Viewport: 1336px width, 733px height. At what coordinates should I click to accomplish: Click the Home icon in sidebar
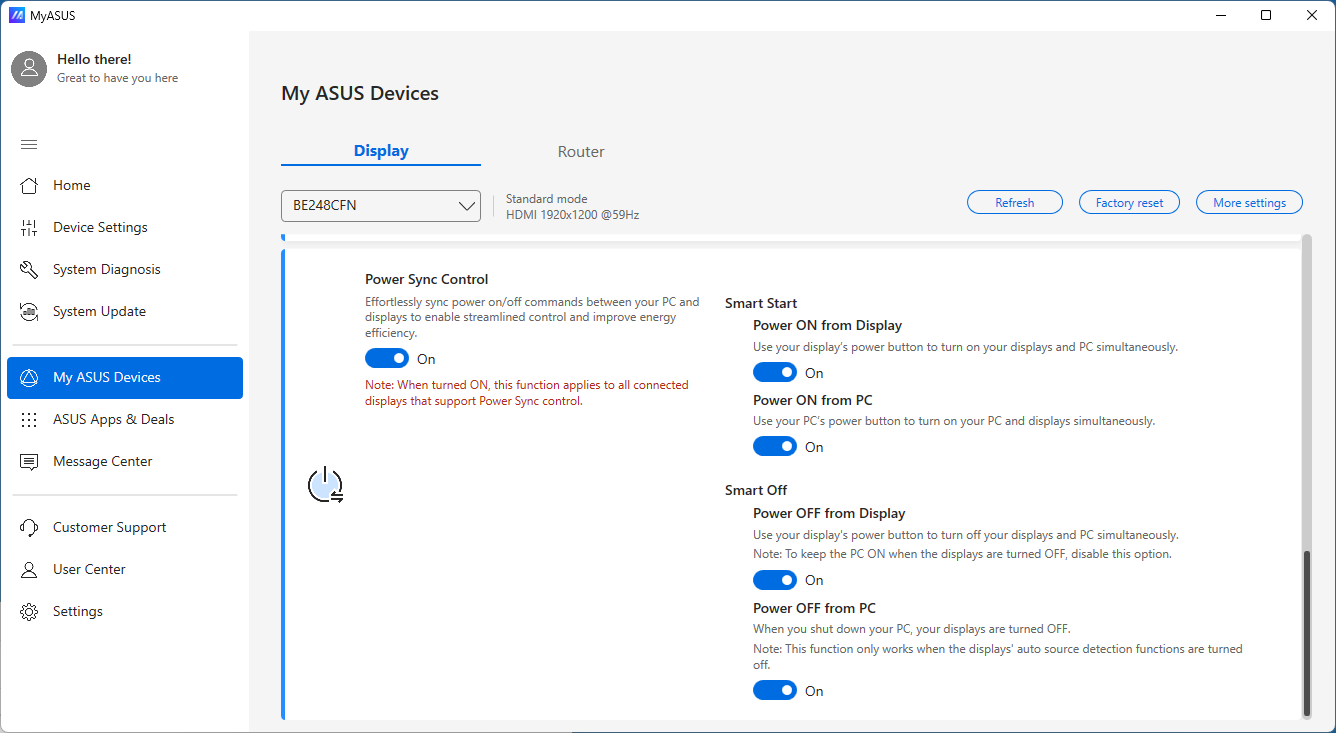[x=29, y=185]
